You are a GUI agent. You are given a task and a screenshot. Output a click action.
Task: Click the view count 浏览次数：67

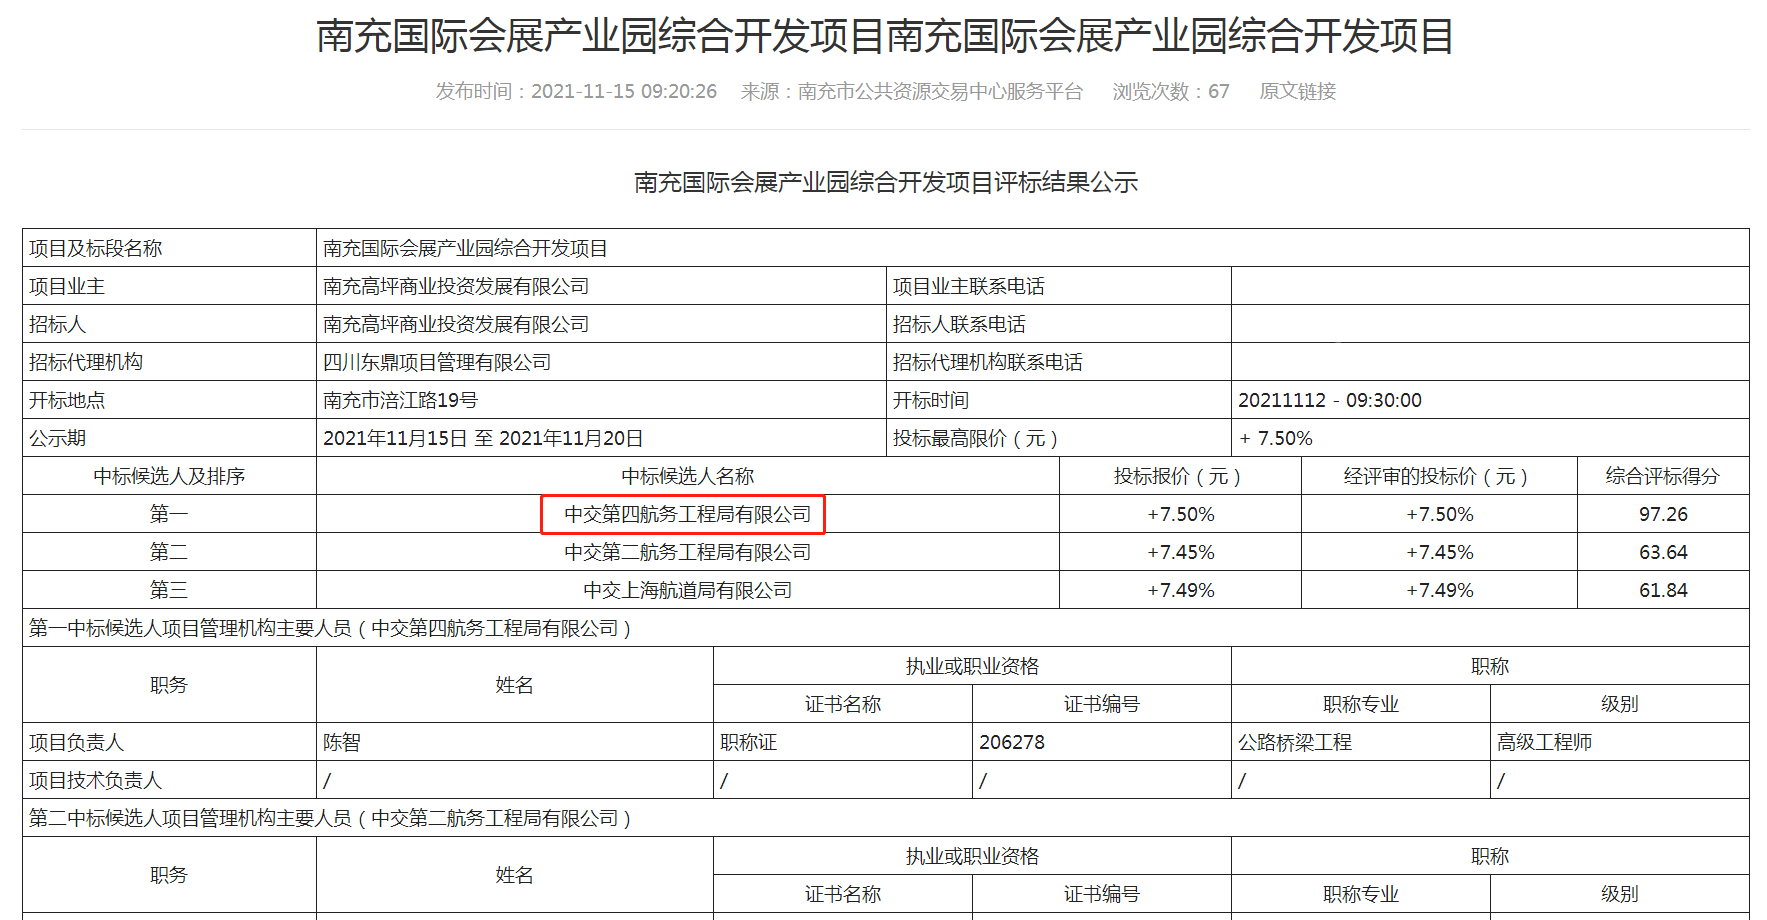[1171, 92]
